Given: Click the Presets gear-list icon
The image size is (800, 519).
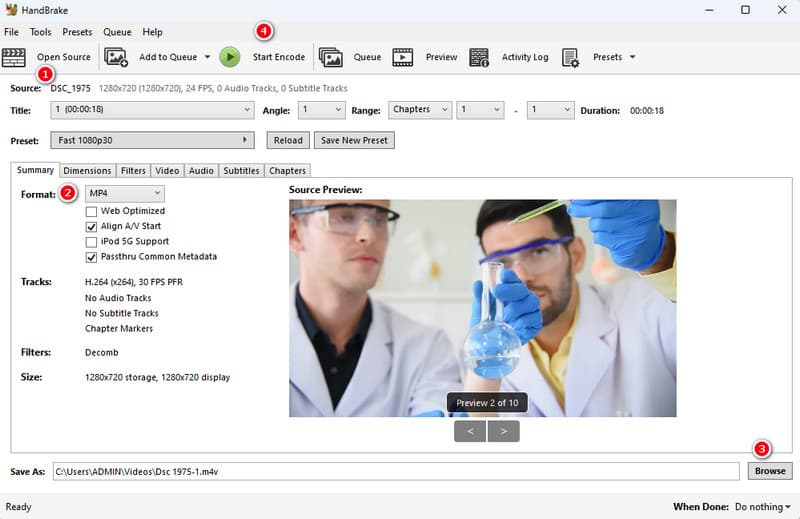Looking at the screenshot, I should click(x=570, y=57).
